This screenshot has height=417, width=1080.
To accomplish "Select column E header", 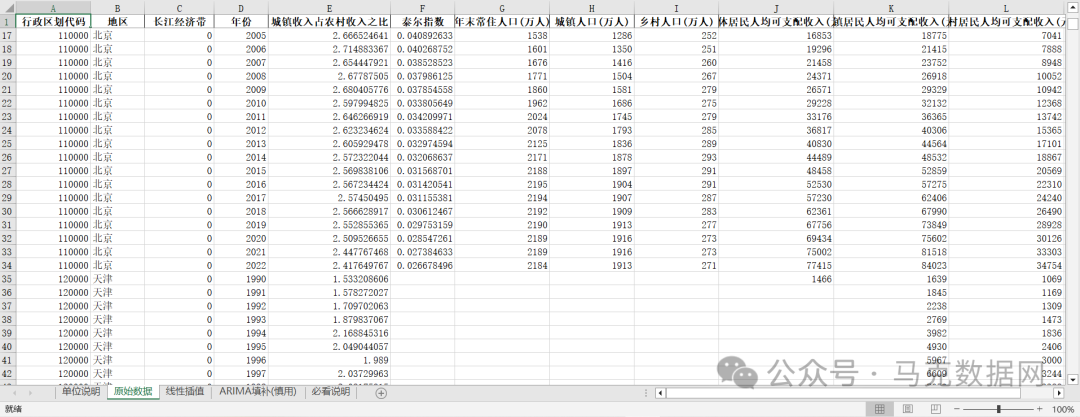I will point(329,7).
